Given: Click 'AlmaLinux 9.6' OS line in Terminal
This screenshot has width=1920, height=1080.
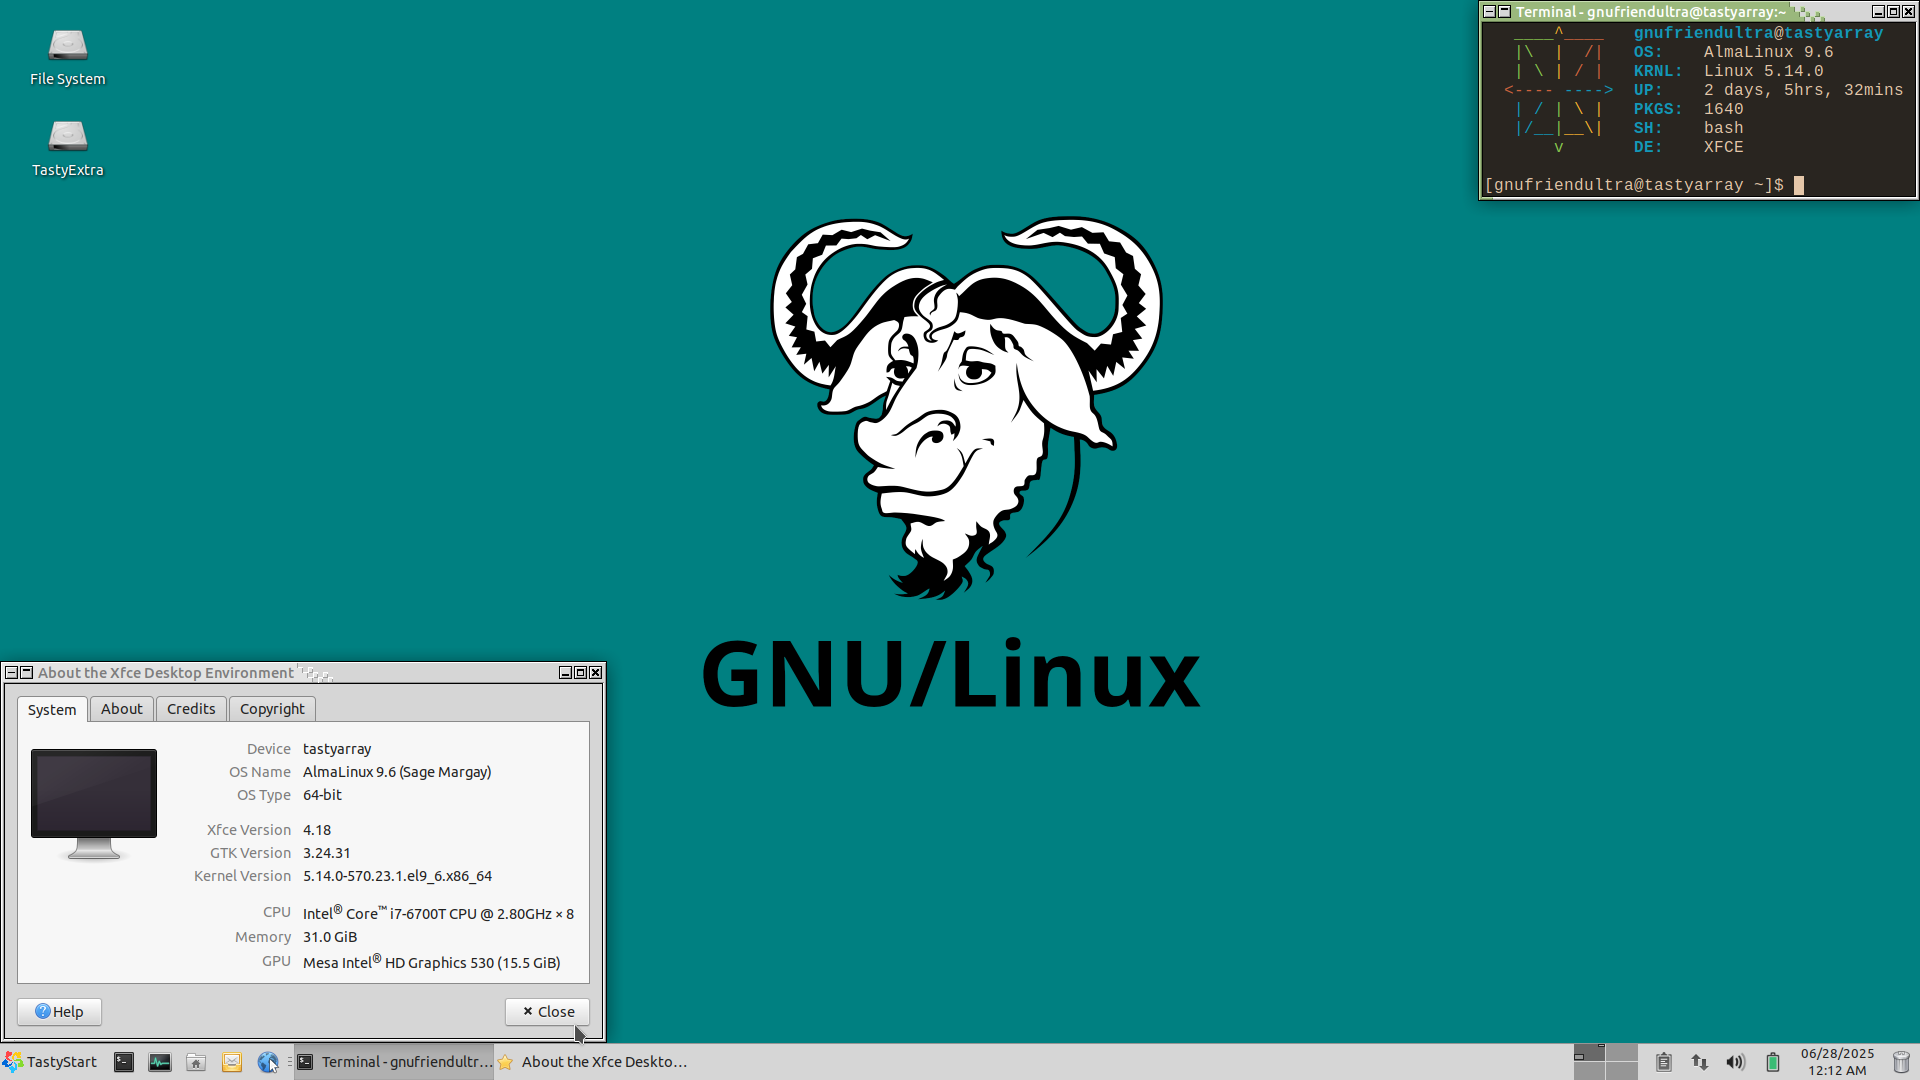Looking at the screenshot, I should [1768, 52].
